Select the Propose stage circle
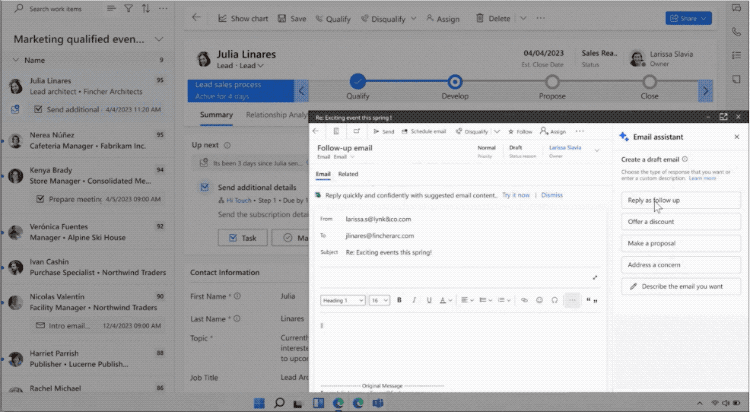The image size is (750, 412). pyautogui.click(x=552, y=82)
